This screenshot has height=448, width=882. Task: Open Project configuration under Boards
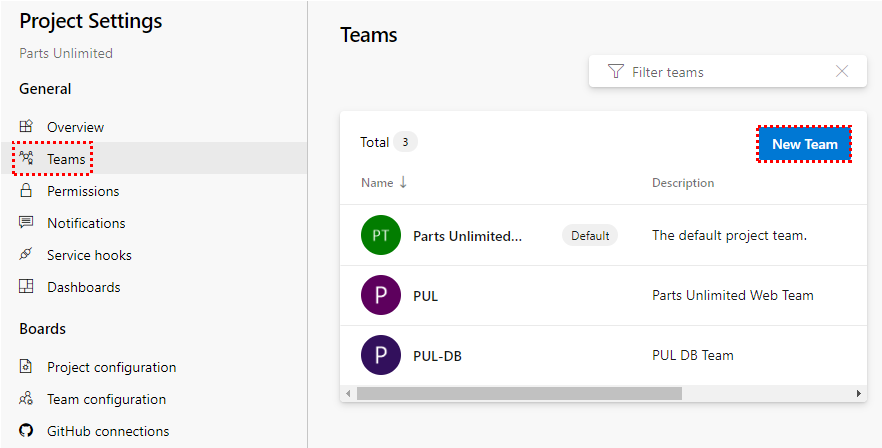[x=111, y=368]
